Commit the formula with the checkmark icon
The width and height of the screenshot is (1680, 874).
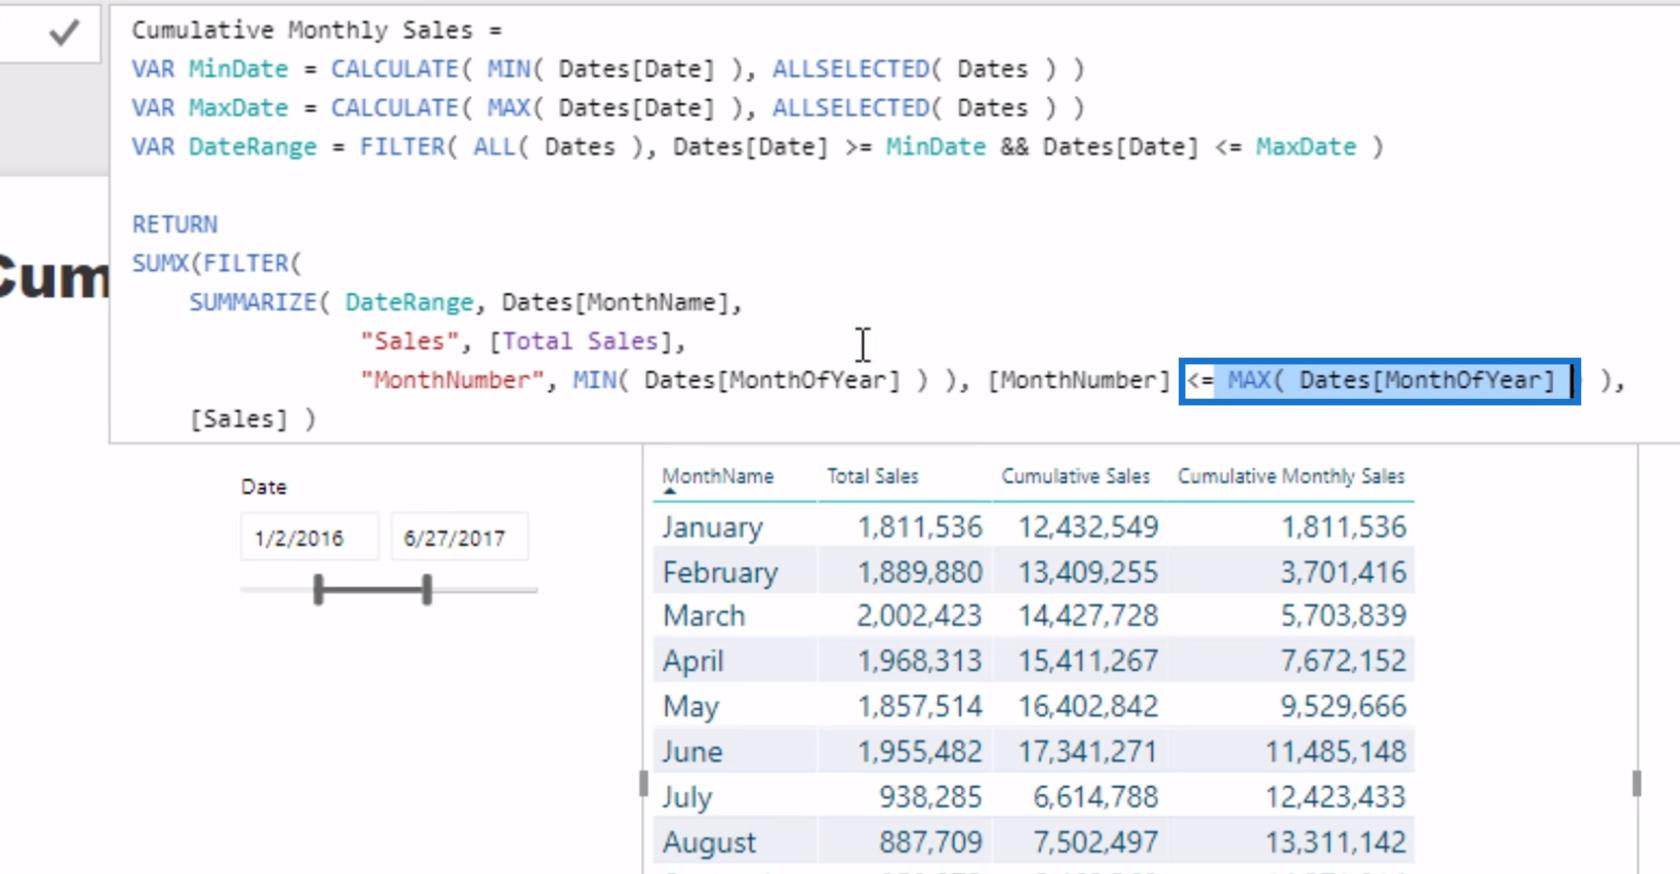64,33
